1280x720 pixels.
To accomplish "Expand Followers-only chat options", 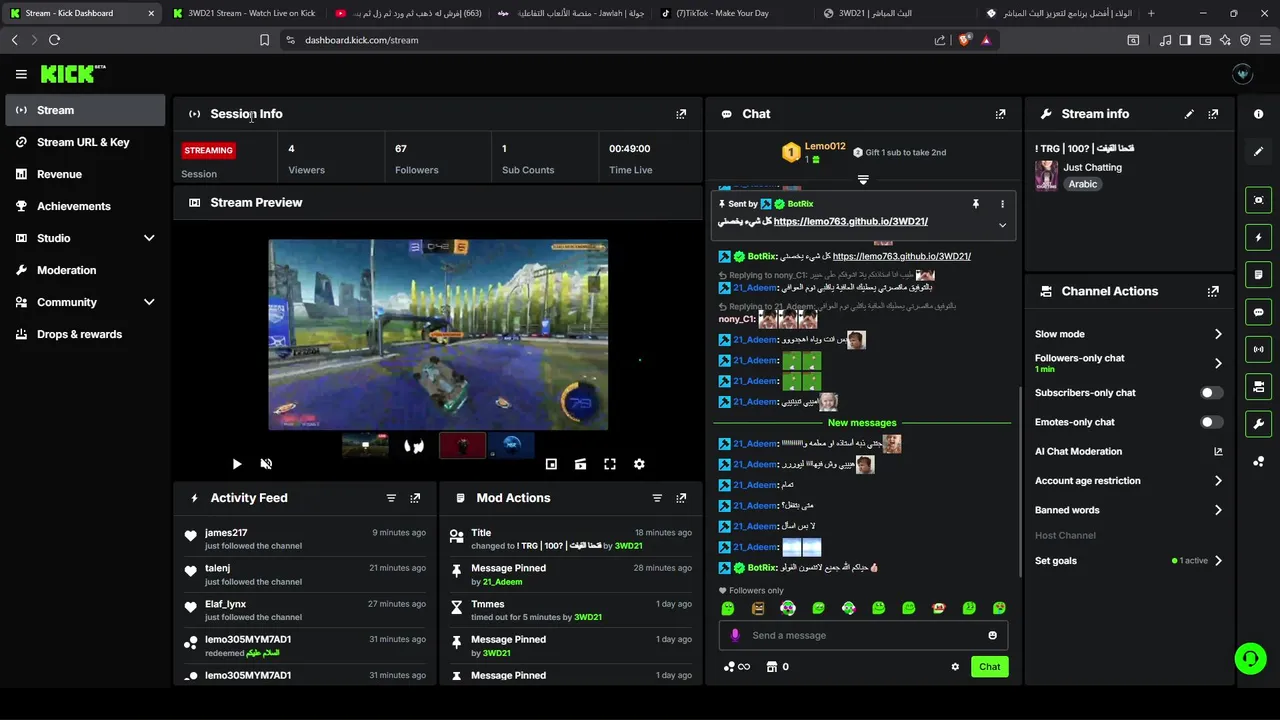I will 1218,363.
